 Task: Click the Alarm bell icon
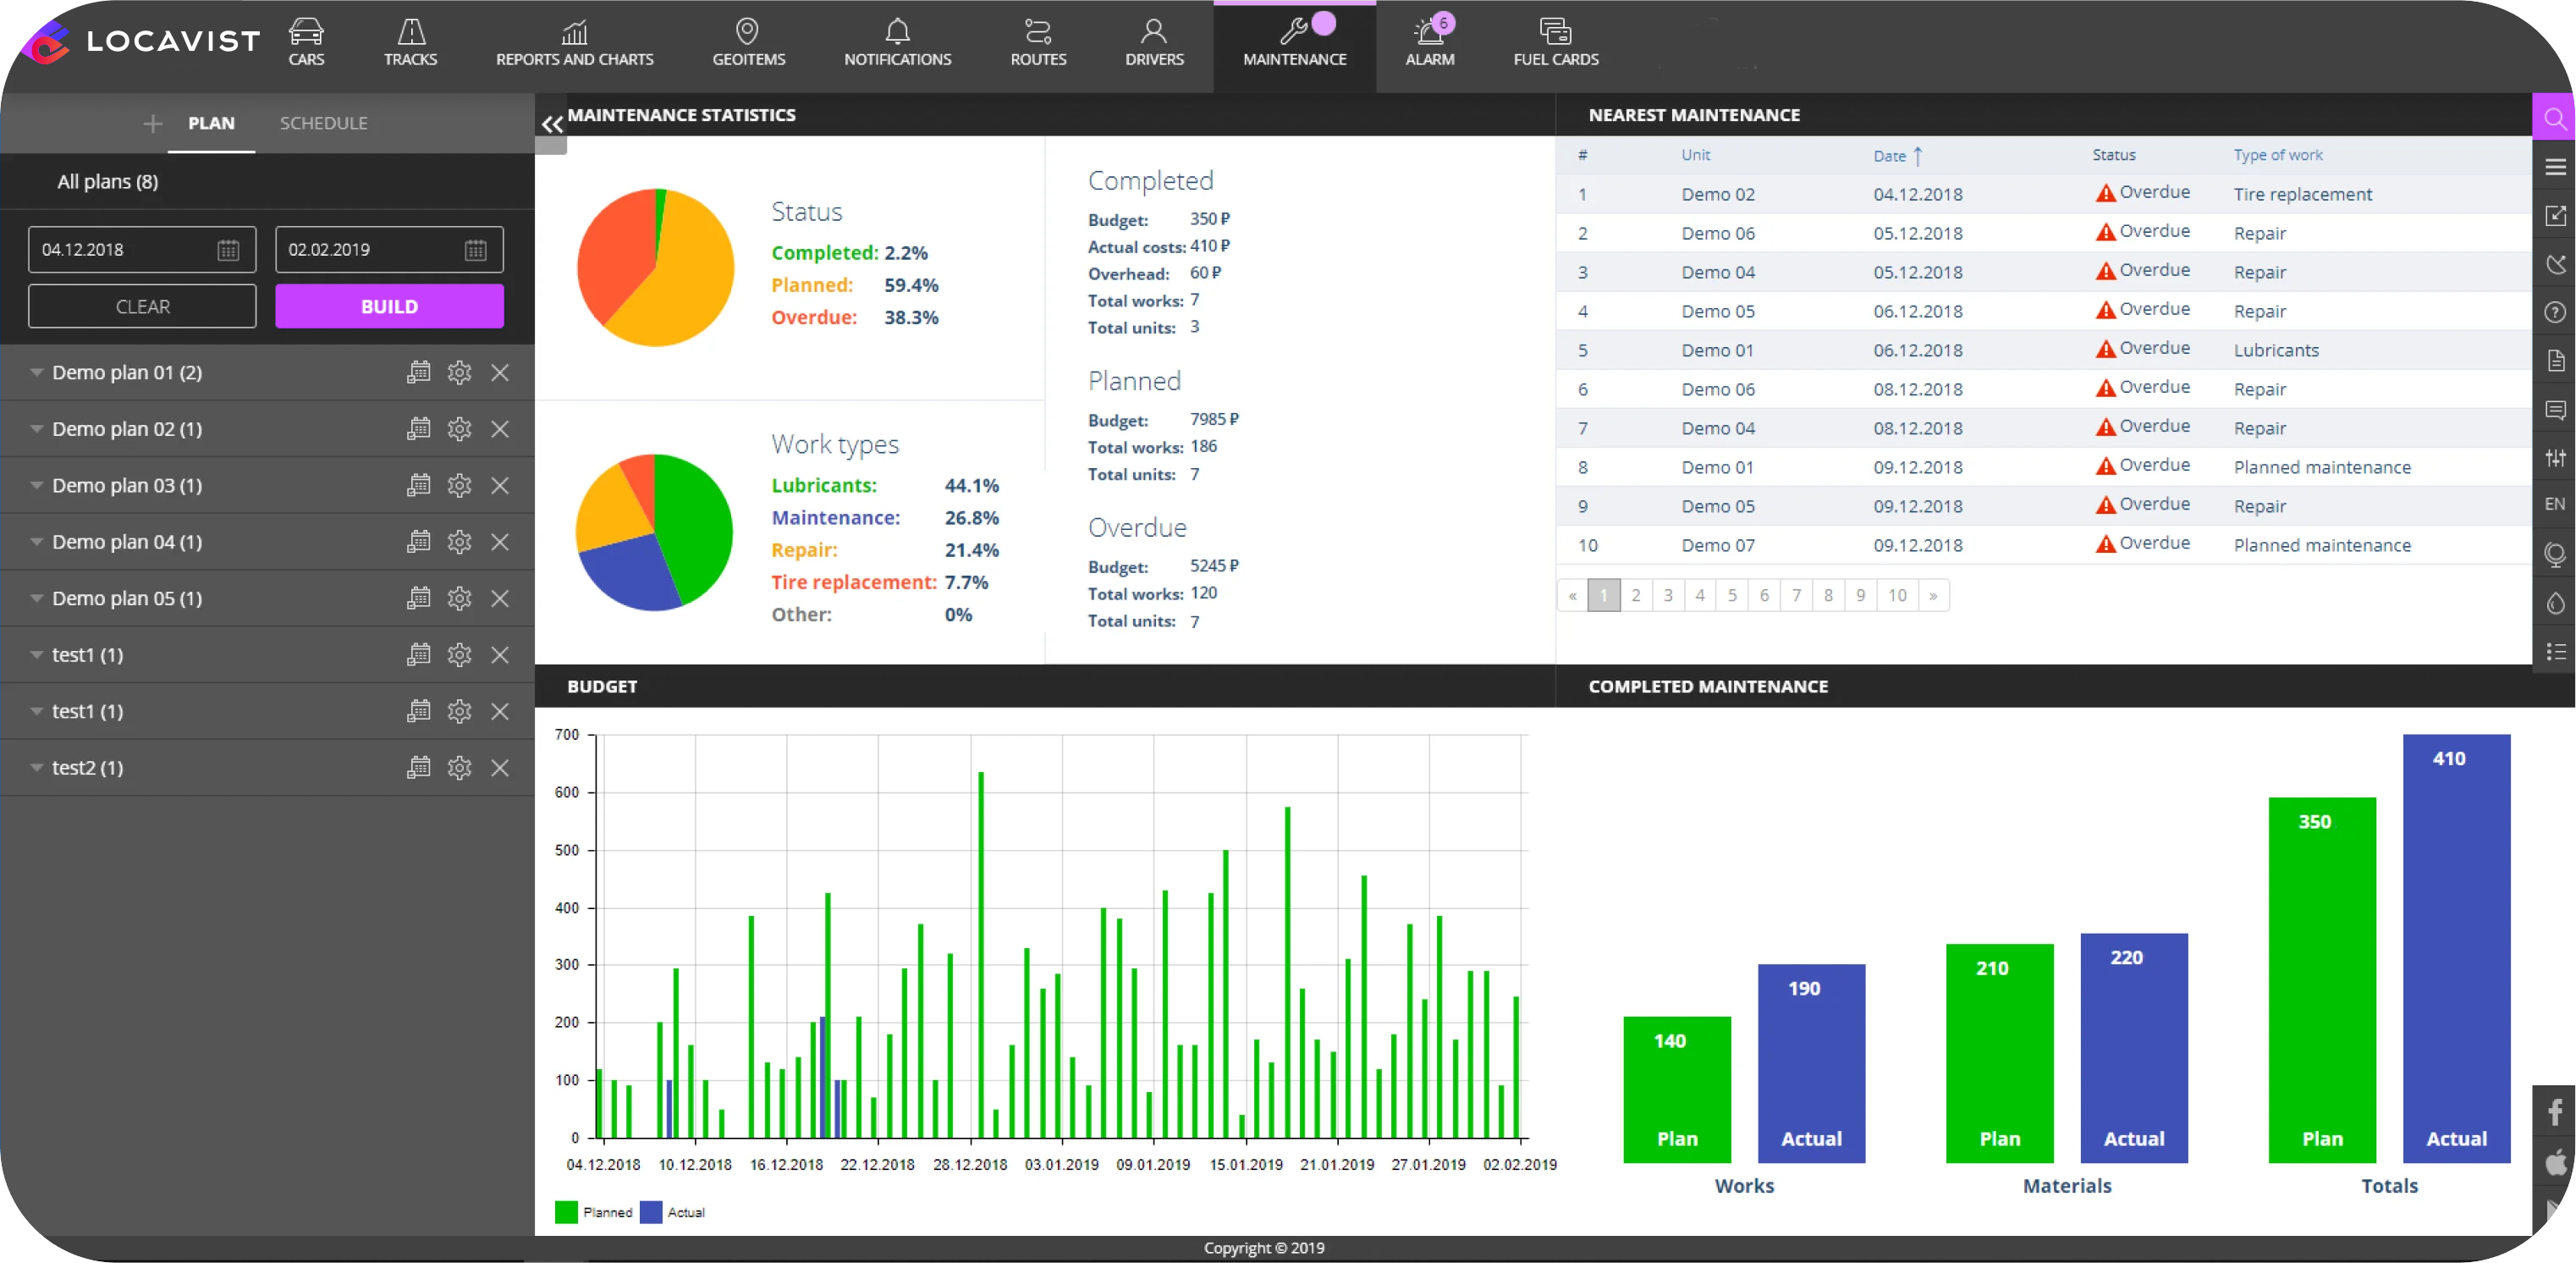pyautogui.click(x=1428, y=32)
